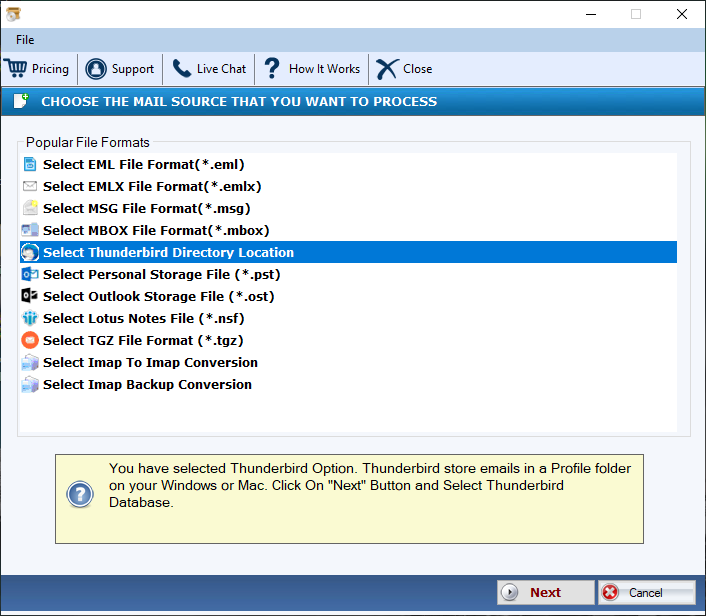Click the play arrow icon on the Next button
Viewport: 706px width, 616px height.
[x=510, y=592]
